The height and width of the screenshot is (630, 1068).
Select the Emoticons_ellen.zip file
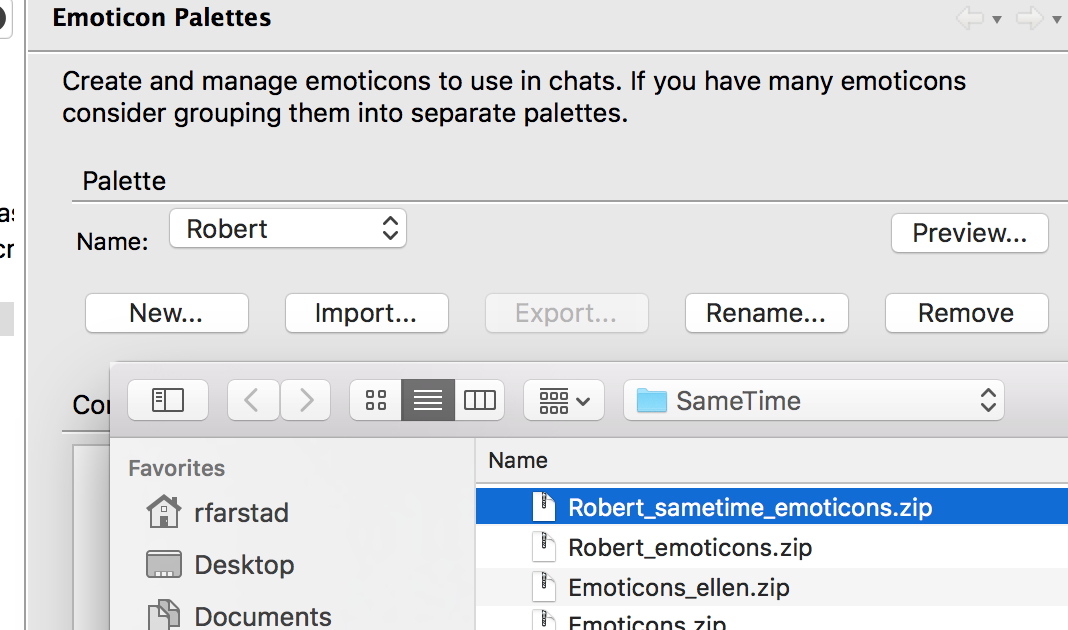(678, 588)
